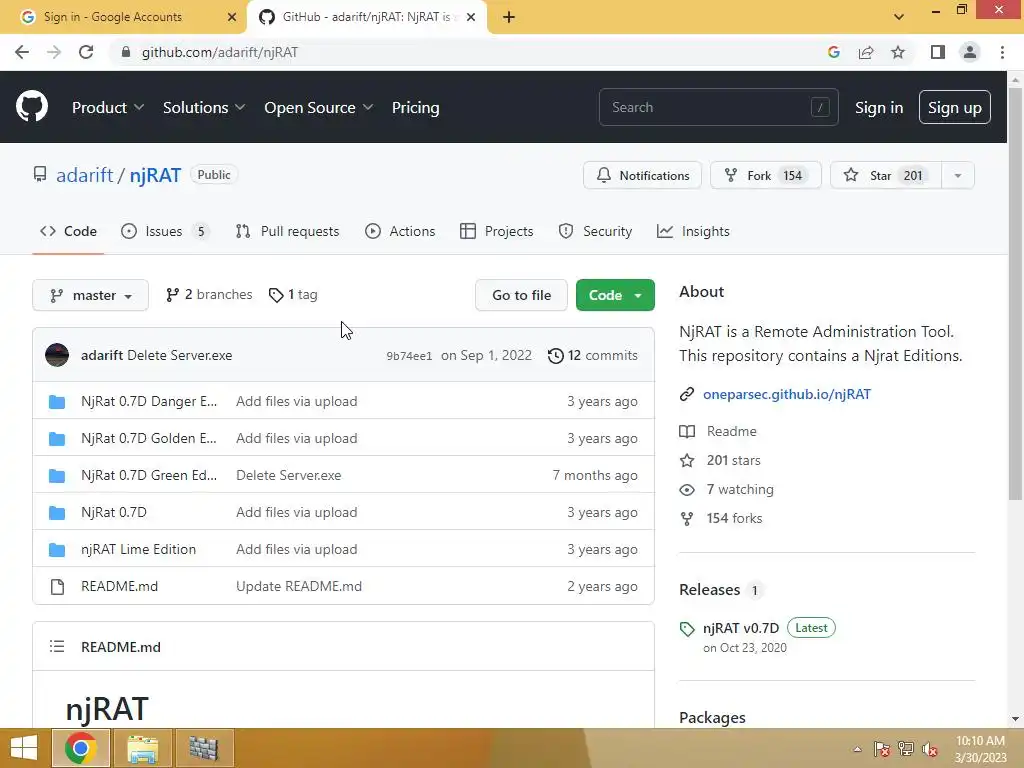Expand the Open Source menu
The image size is (1024, 768).
tap(319, 107)
